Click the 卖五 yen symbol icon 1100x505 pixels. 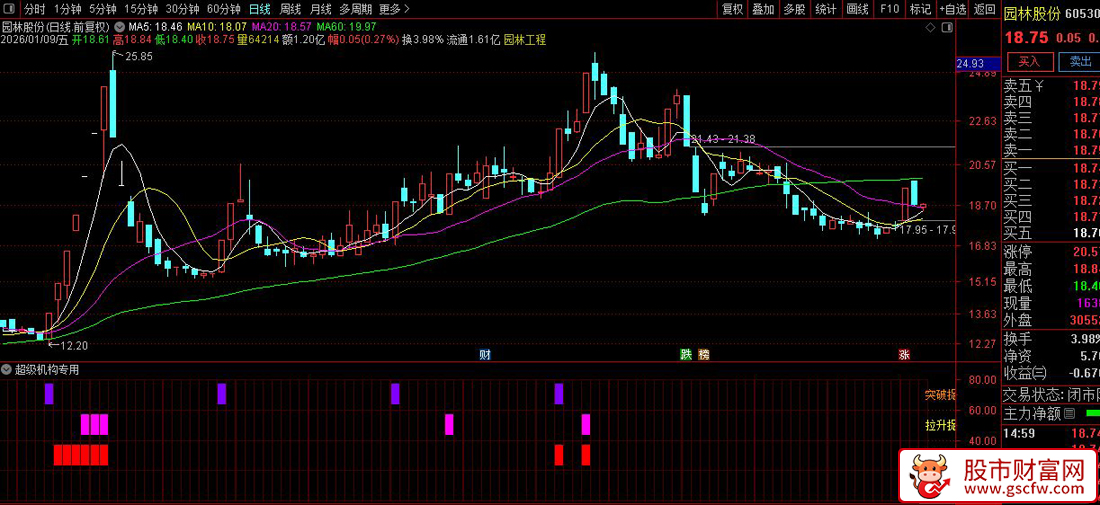[1039, 85]
